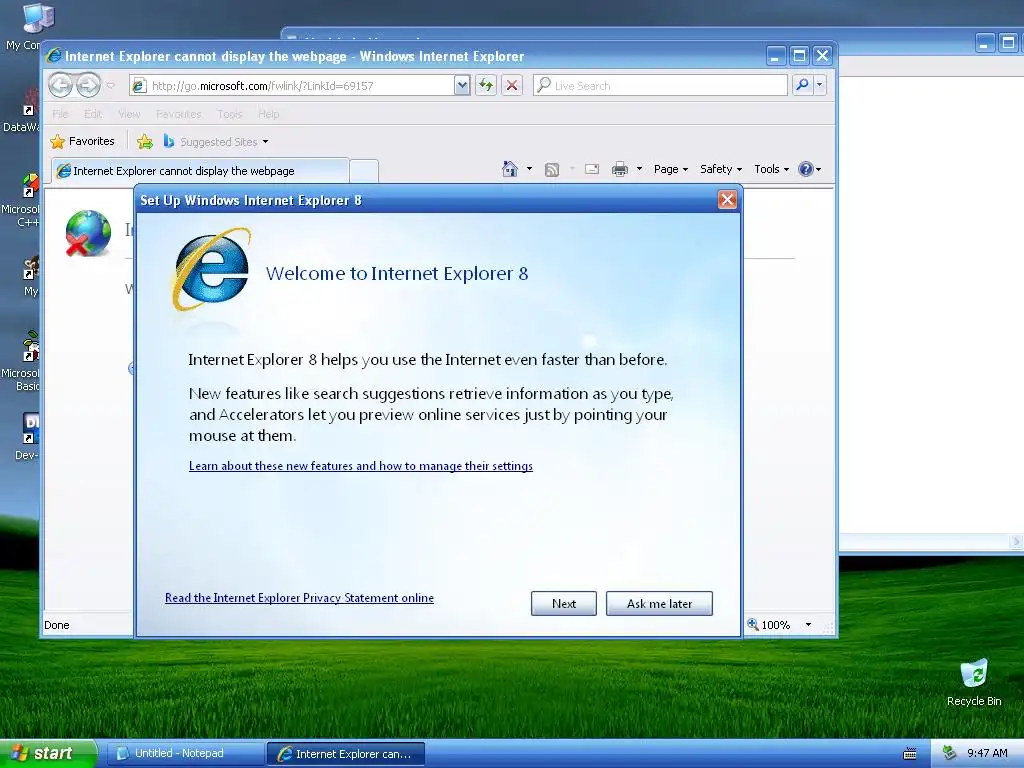
Task: Open the Recycle Bin desktop icon
Action: [974, 682]
